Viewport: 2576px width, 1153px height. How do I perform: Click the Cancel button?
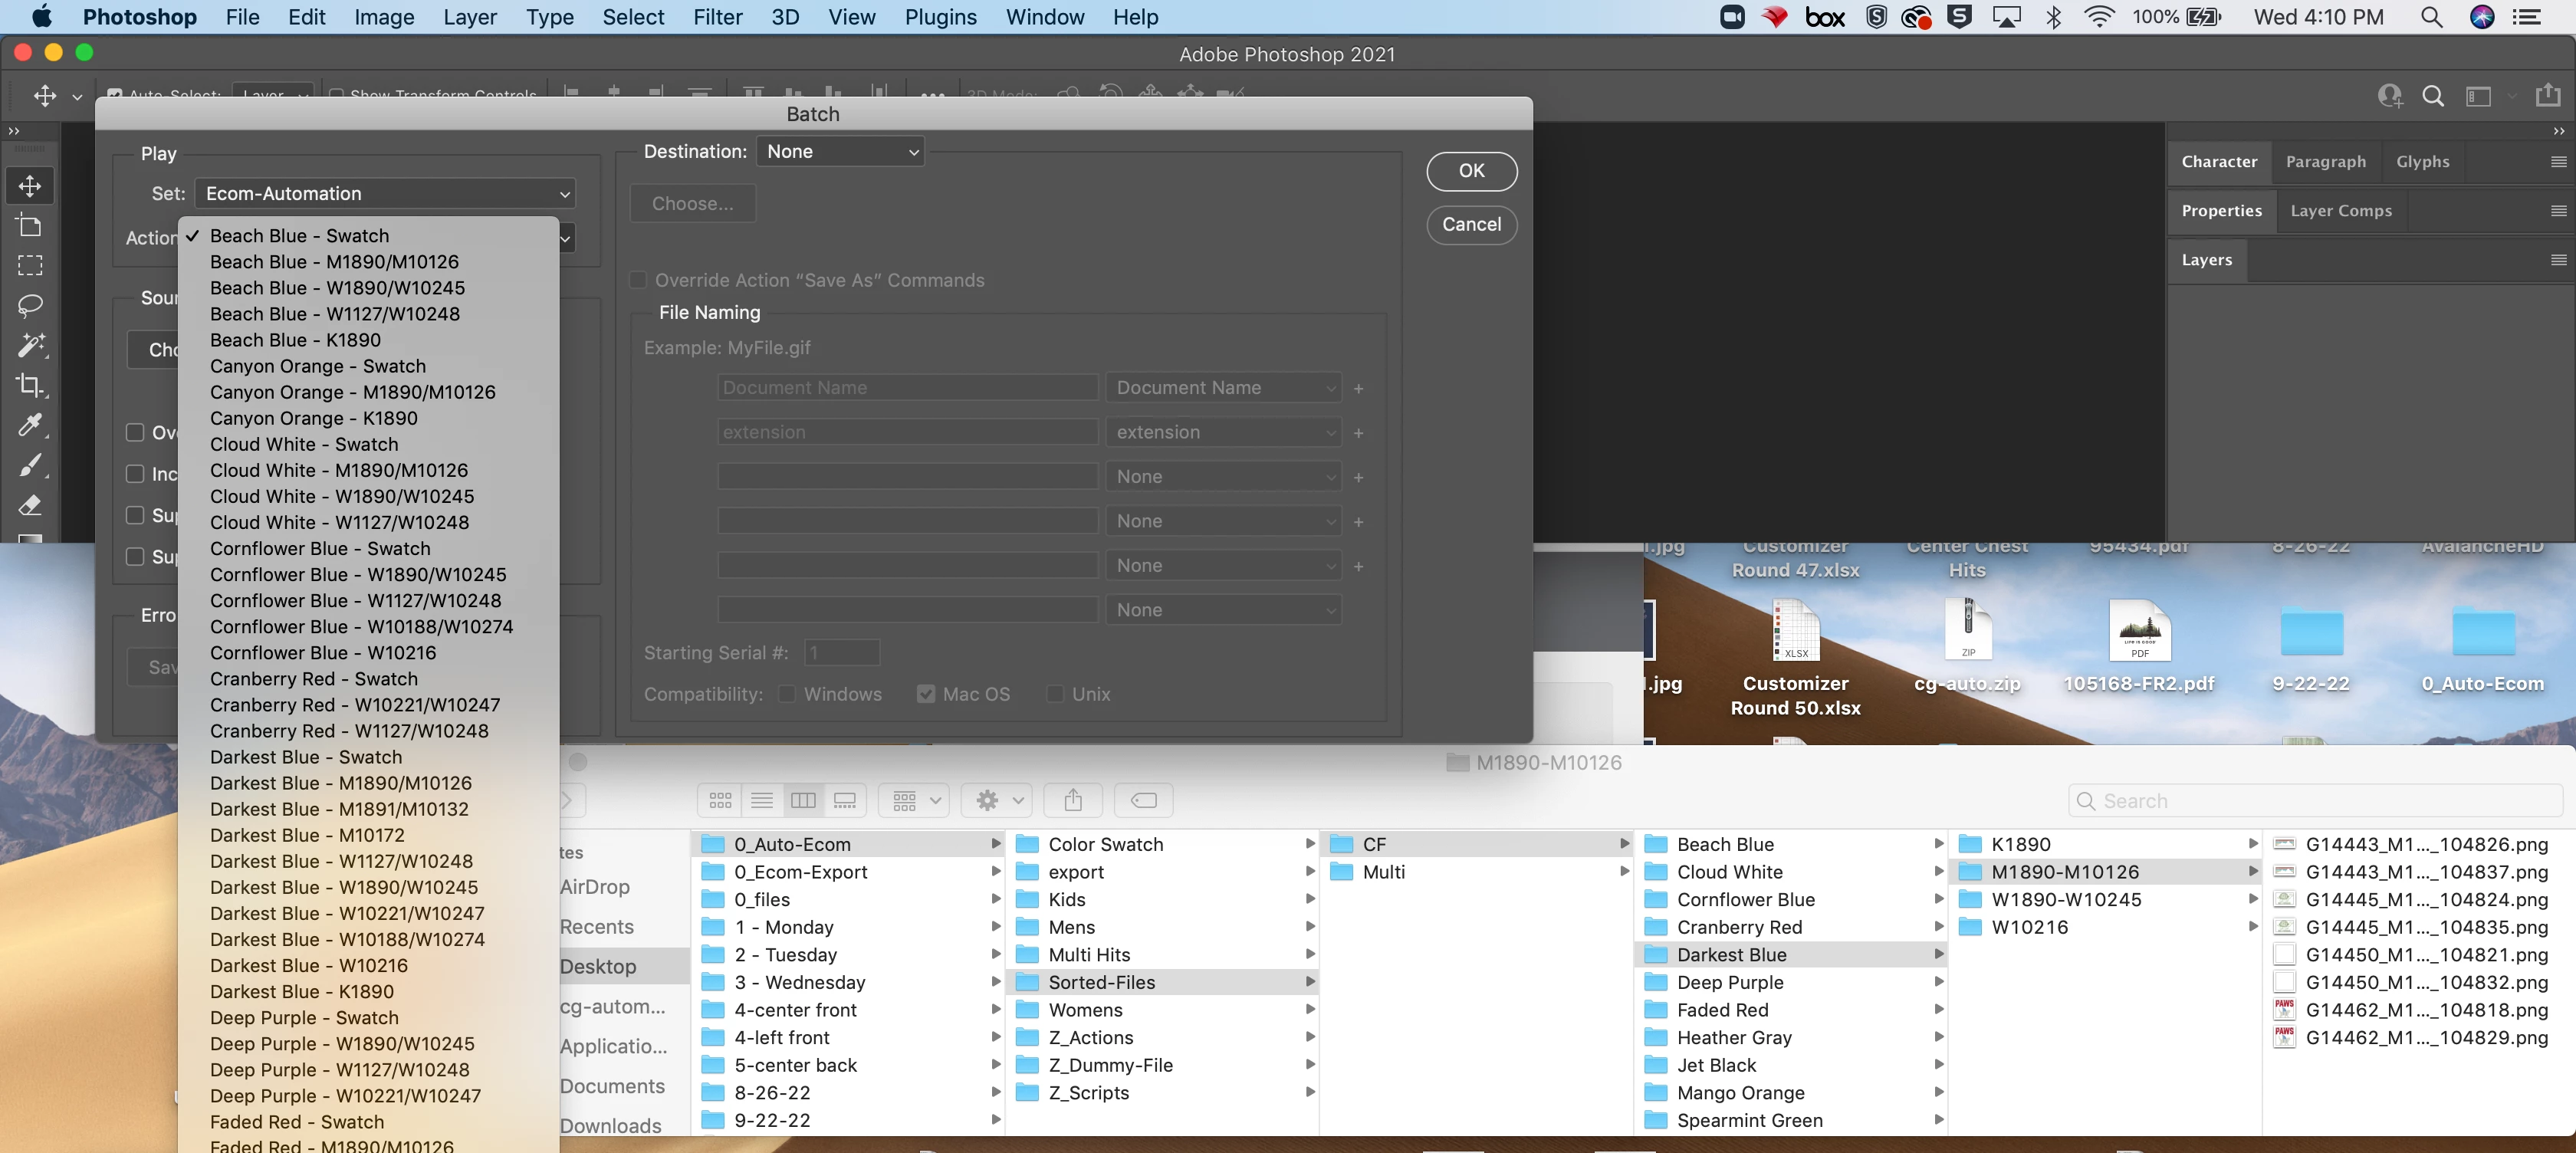point(1471,225)
